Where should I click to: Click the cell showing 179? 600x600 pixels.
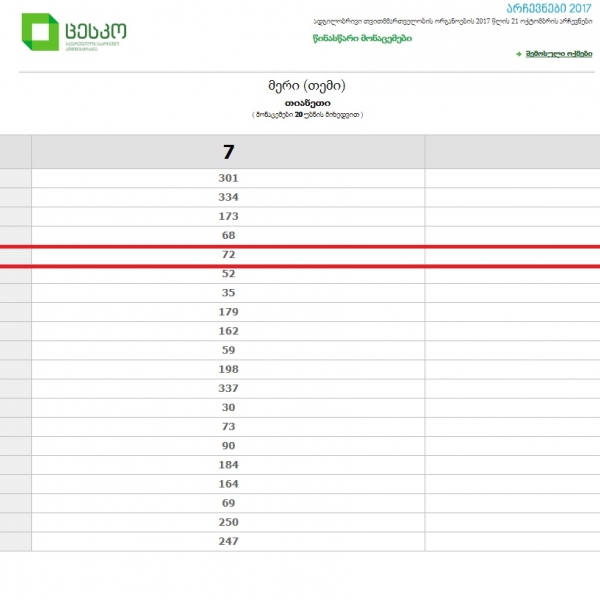coord(228,312)
